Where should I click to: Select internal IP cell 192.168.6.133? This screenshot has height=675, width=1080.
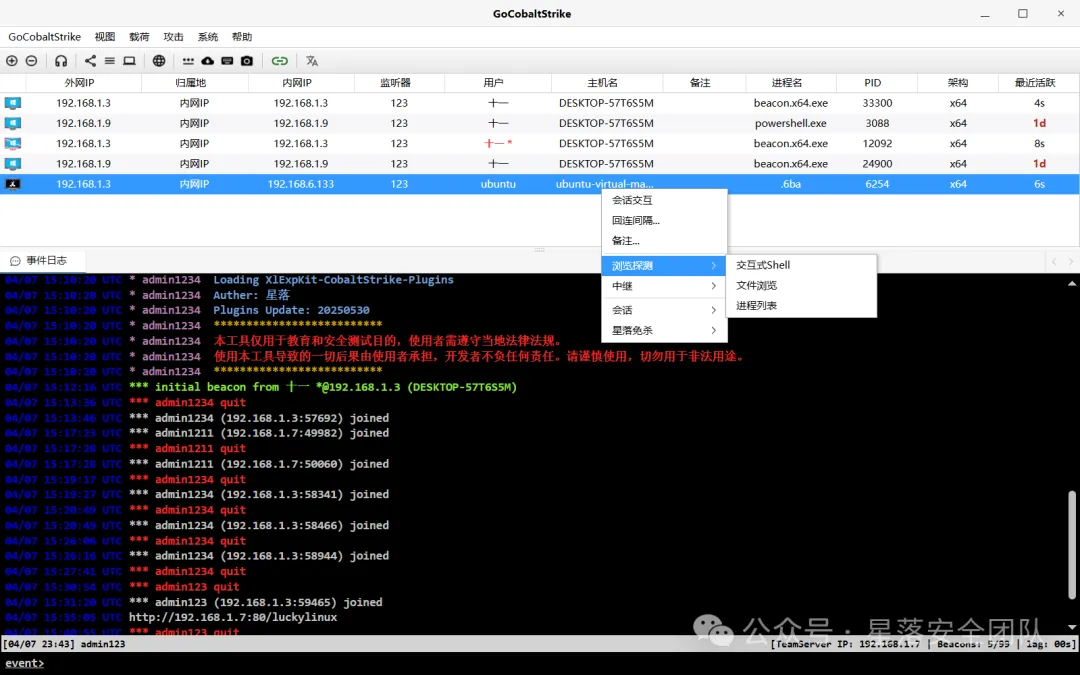(300, 184)
